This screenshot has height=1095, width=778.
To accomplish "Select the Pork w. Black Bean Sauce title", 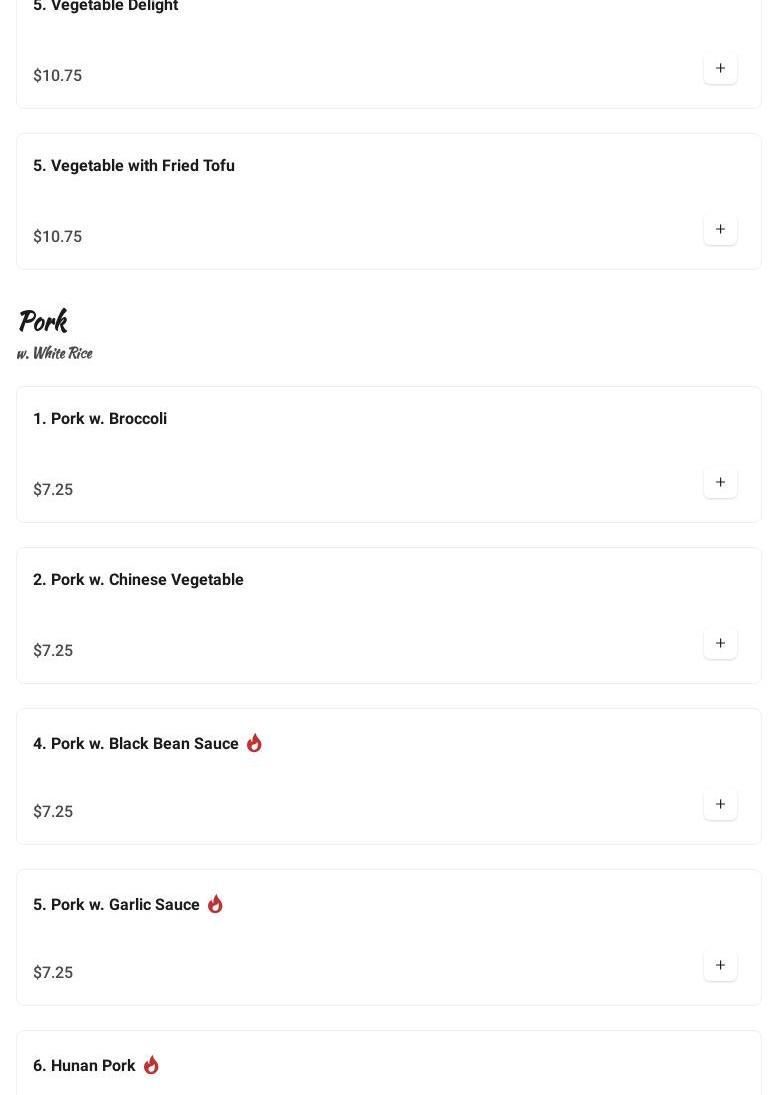I will tap(136, 744).
